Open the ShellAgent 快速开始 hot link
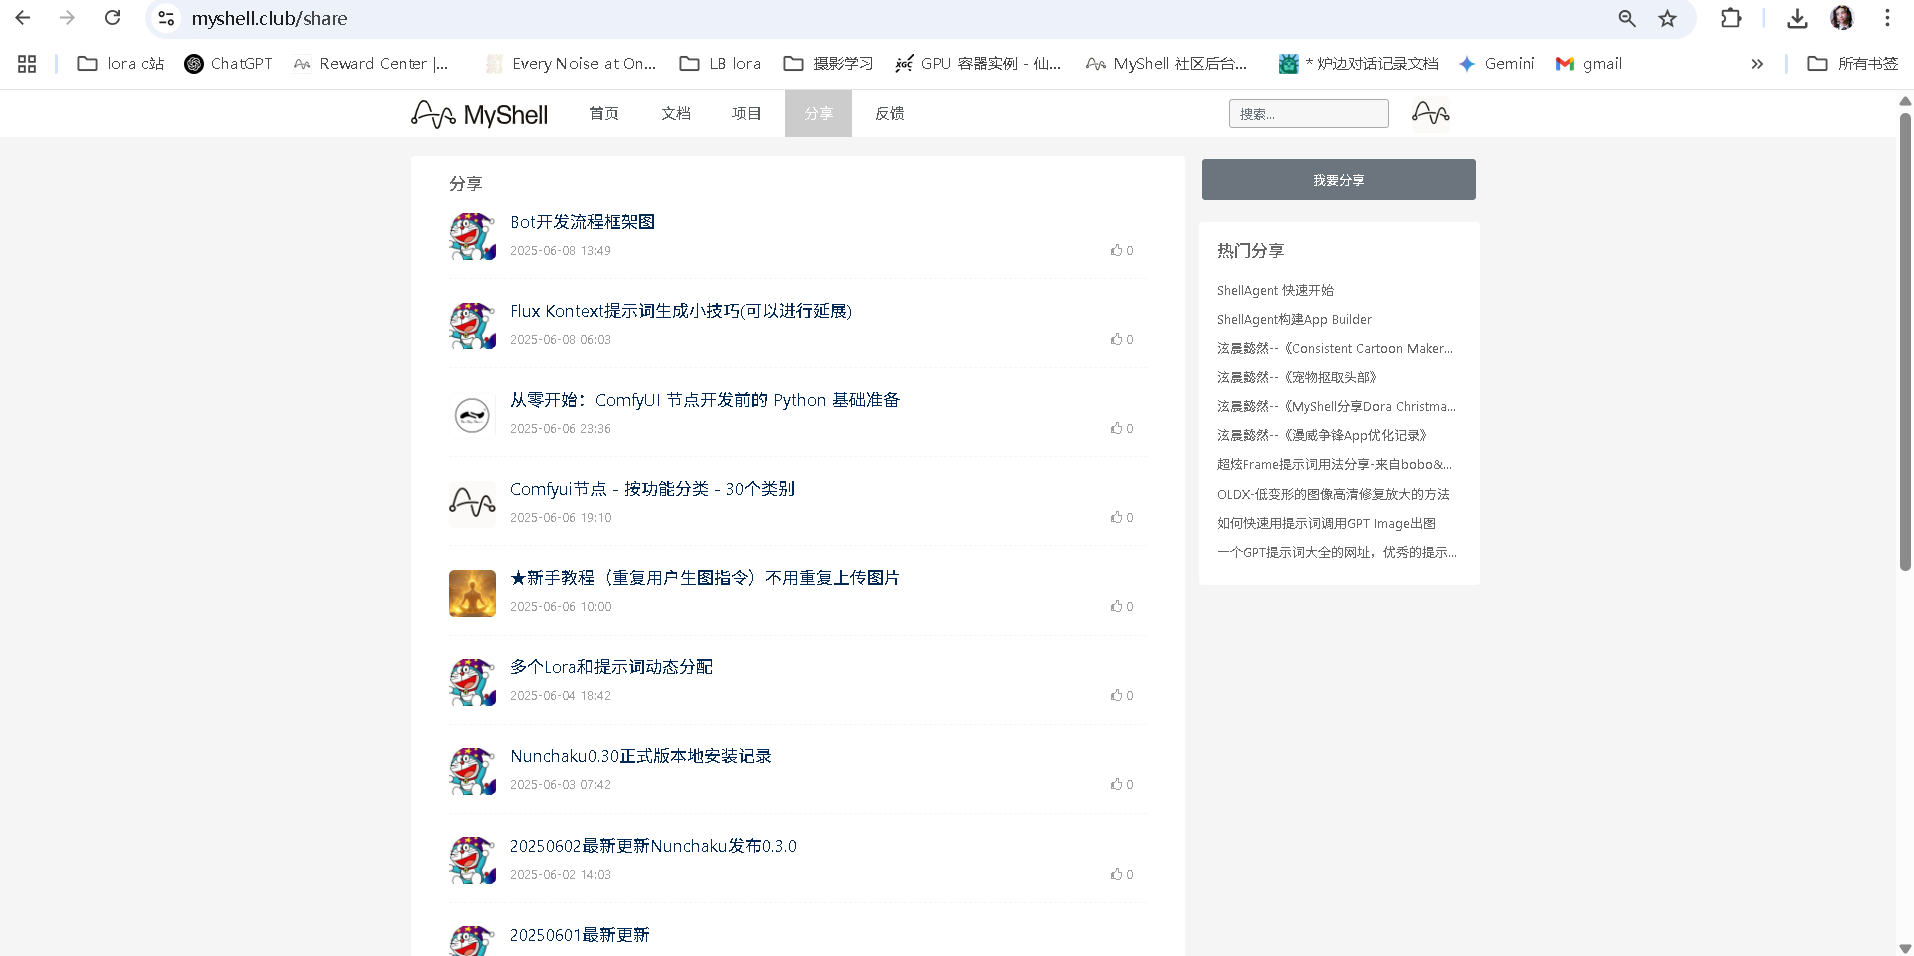Screen dimensions: 1914x956 pyautogui.click(x=1275, y=290)
